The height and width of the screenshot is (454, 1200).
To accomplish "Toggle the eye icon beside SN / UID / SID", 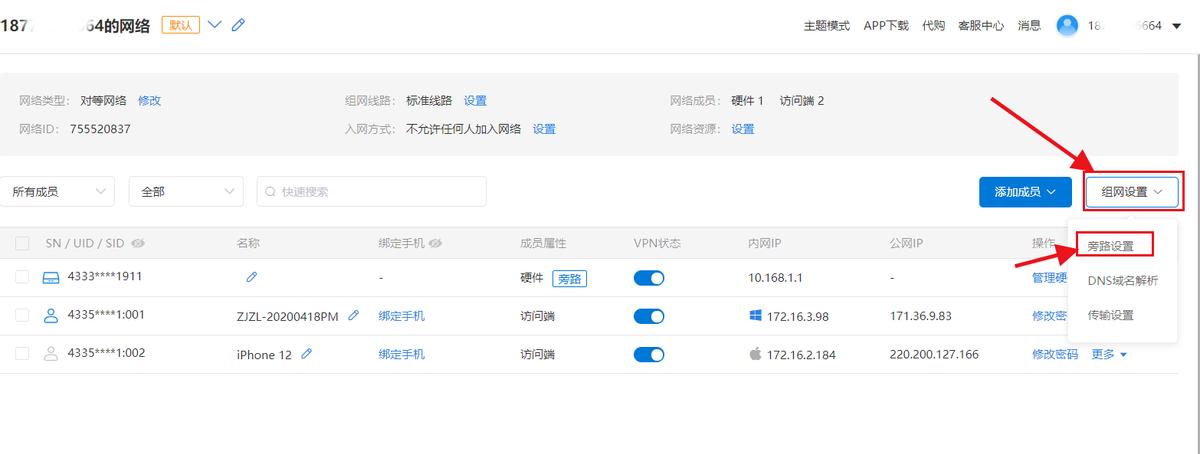I will (138, 243).
